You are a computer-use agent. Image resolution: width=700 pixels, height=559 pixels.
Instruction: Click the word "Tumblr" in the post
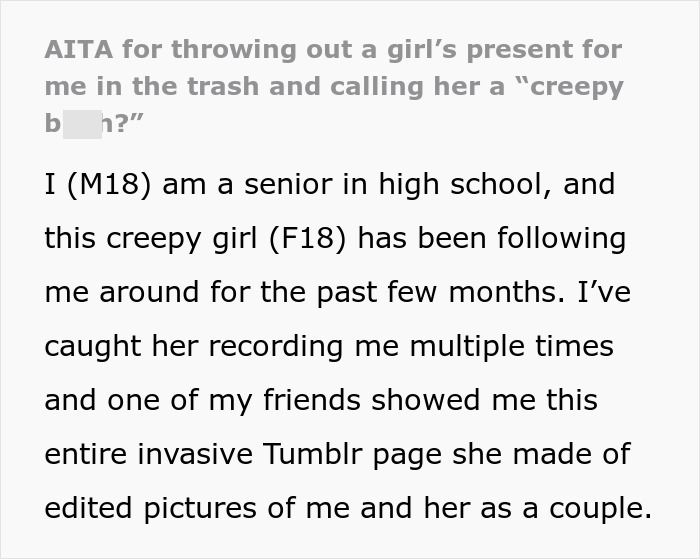click(x=312, y=454)
